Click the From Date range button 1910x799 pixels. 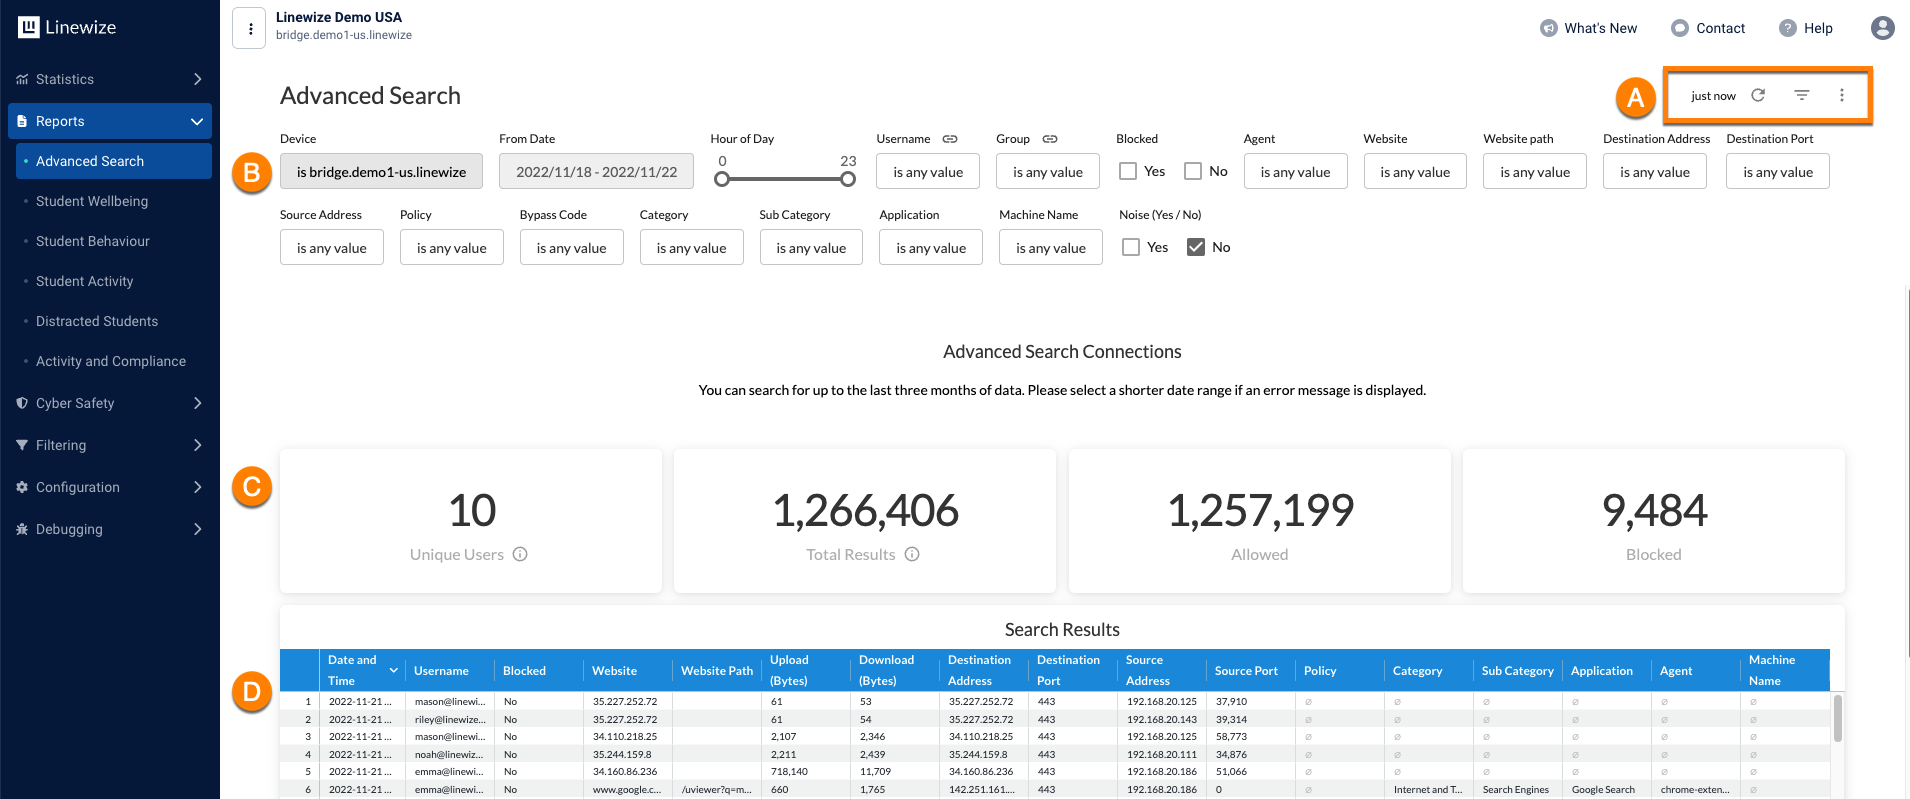pyautogui.click(x=596, y=171)
